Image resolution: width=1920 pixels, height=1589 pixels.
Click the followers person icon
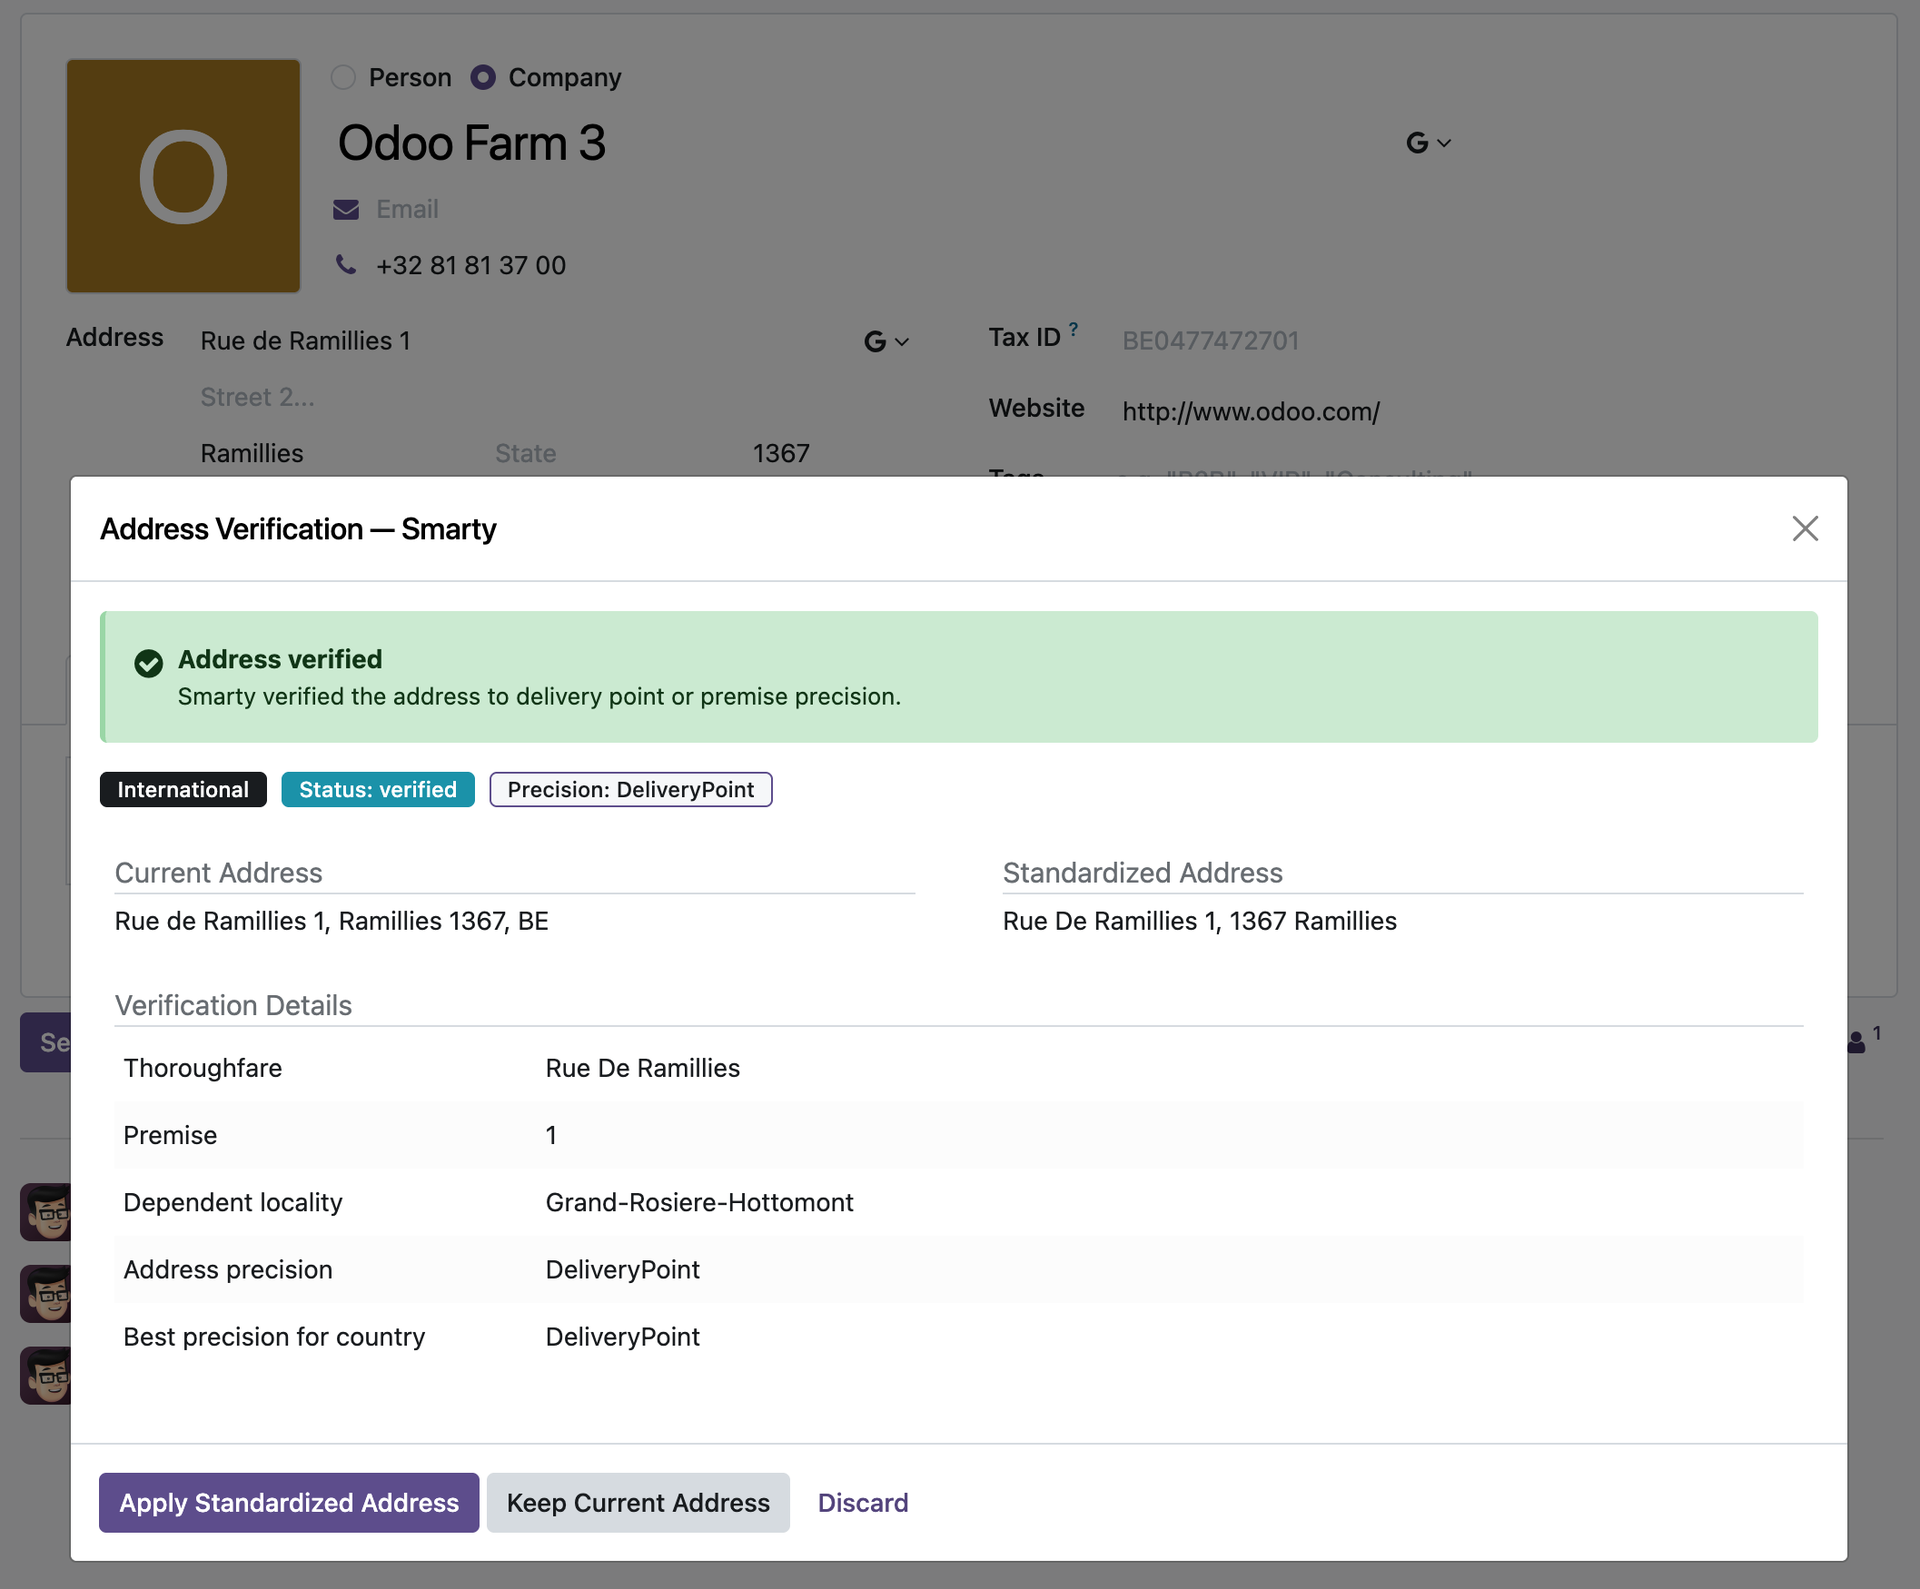tap(1856, 1042)
